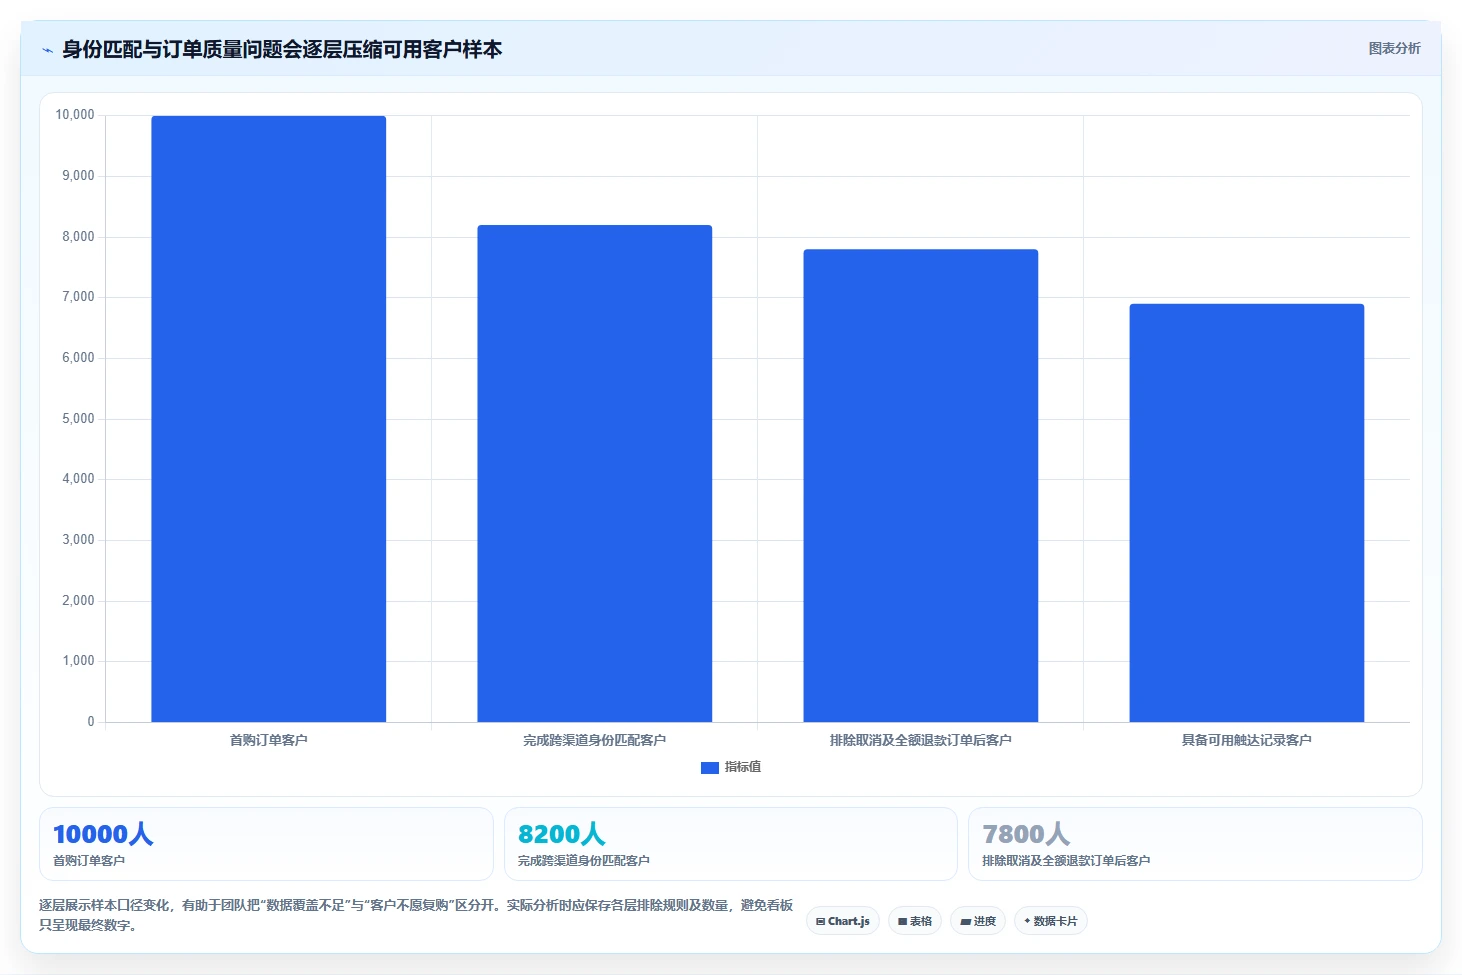The height and width of the screenshot is (975, 1462).
Task: Click the 排除取消及全额退款订单后客户 caption in the third card
Action: pos(1066,861)
